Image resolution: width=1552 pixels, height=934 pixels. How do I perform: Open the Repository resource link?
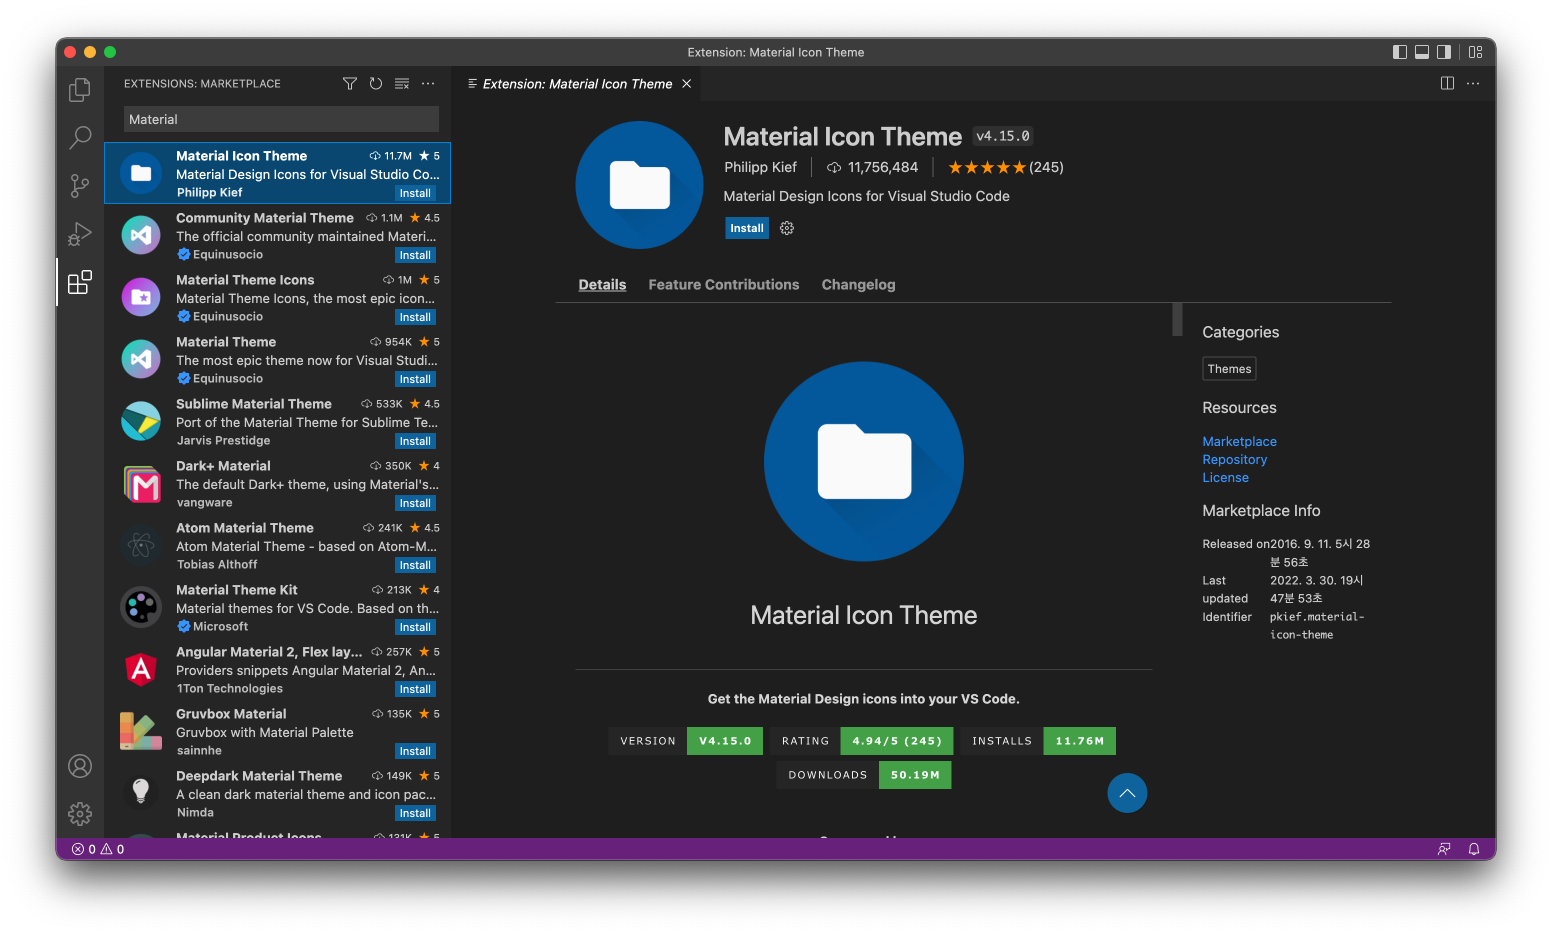click(x=1234, y=459)
